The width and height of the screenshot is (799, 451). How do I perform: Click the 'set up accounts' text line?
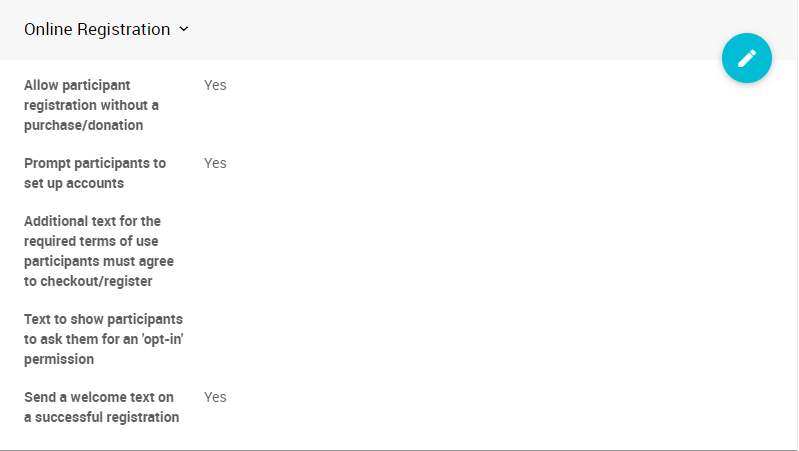pos(73,183)
